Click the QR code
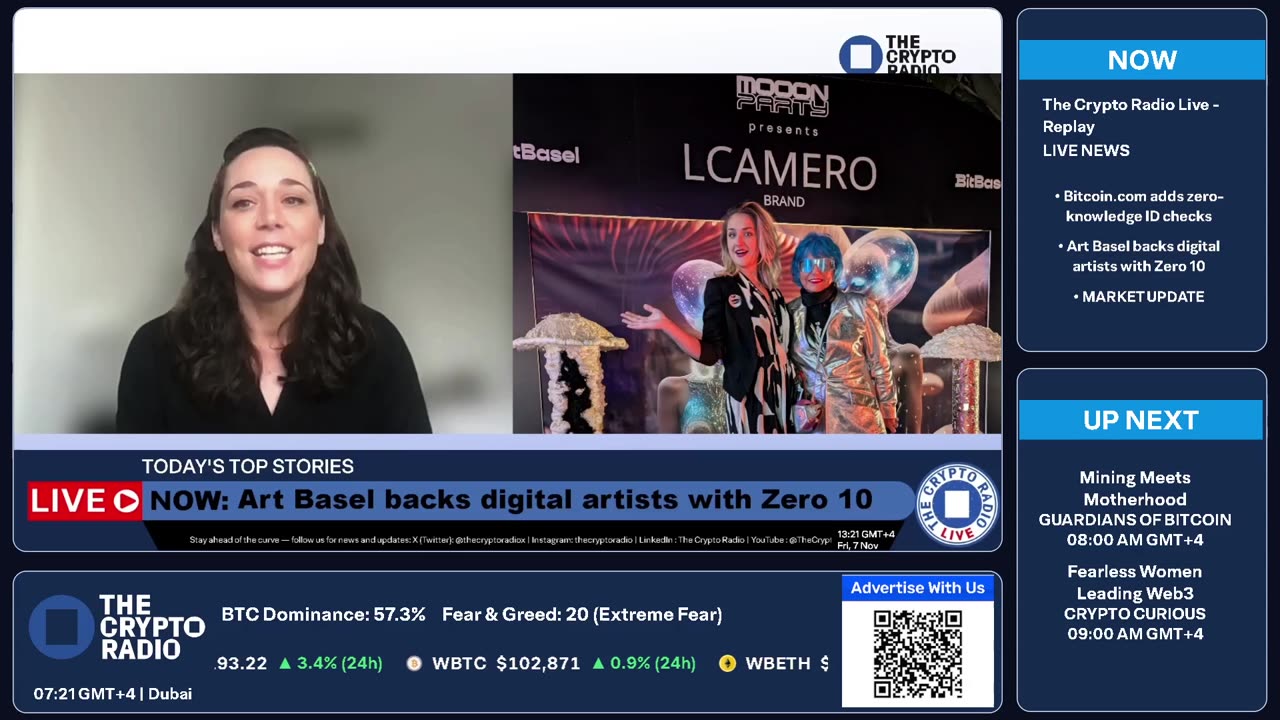 click(917, 654)
